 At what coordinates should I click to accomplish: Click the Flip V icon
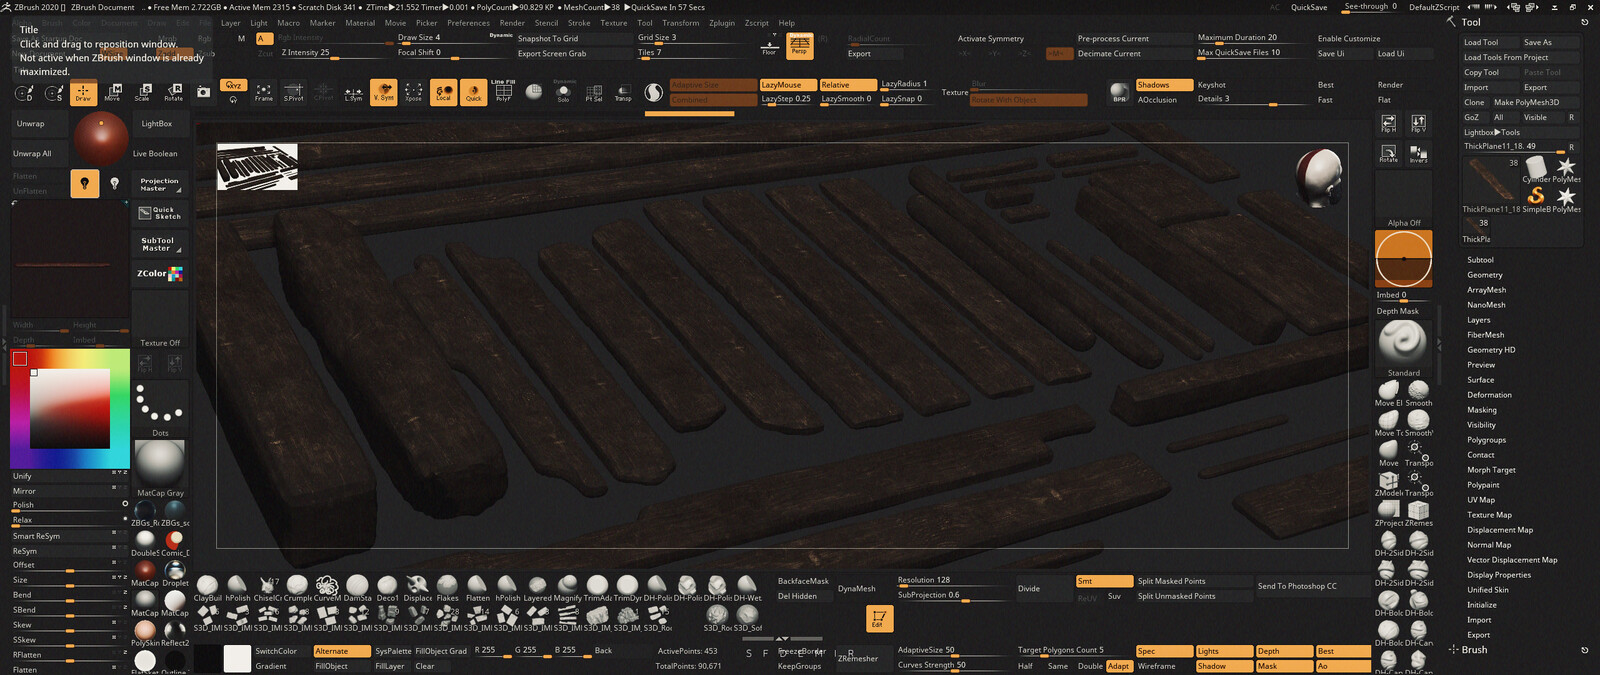[x=1419, y=123]
